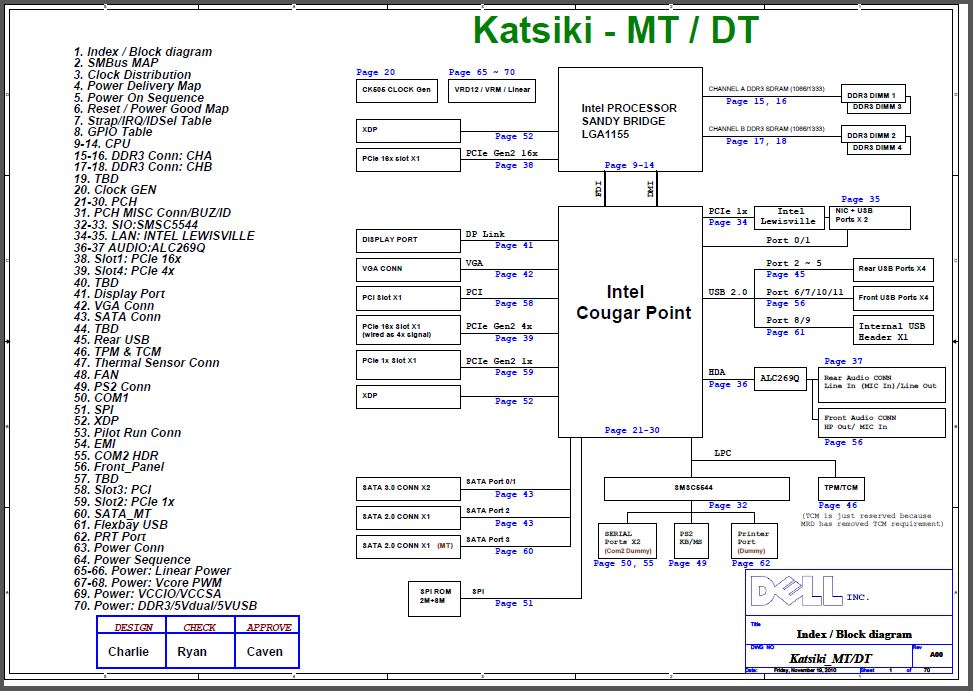Viewport: 973px width, 691px height.
Task: Click the "PCIe 1x Slot X1" block
Action: pyautogui.click(x=408, y=366)
